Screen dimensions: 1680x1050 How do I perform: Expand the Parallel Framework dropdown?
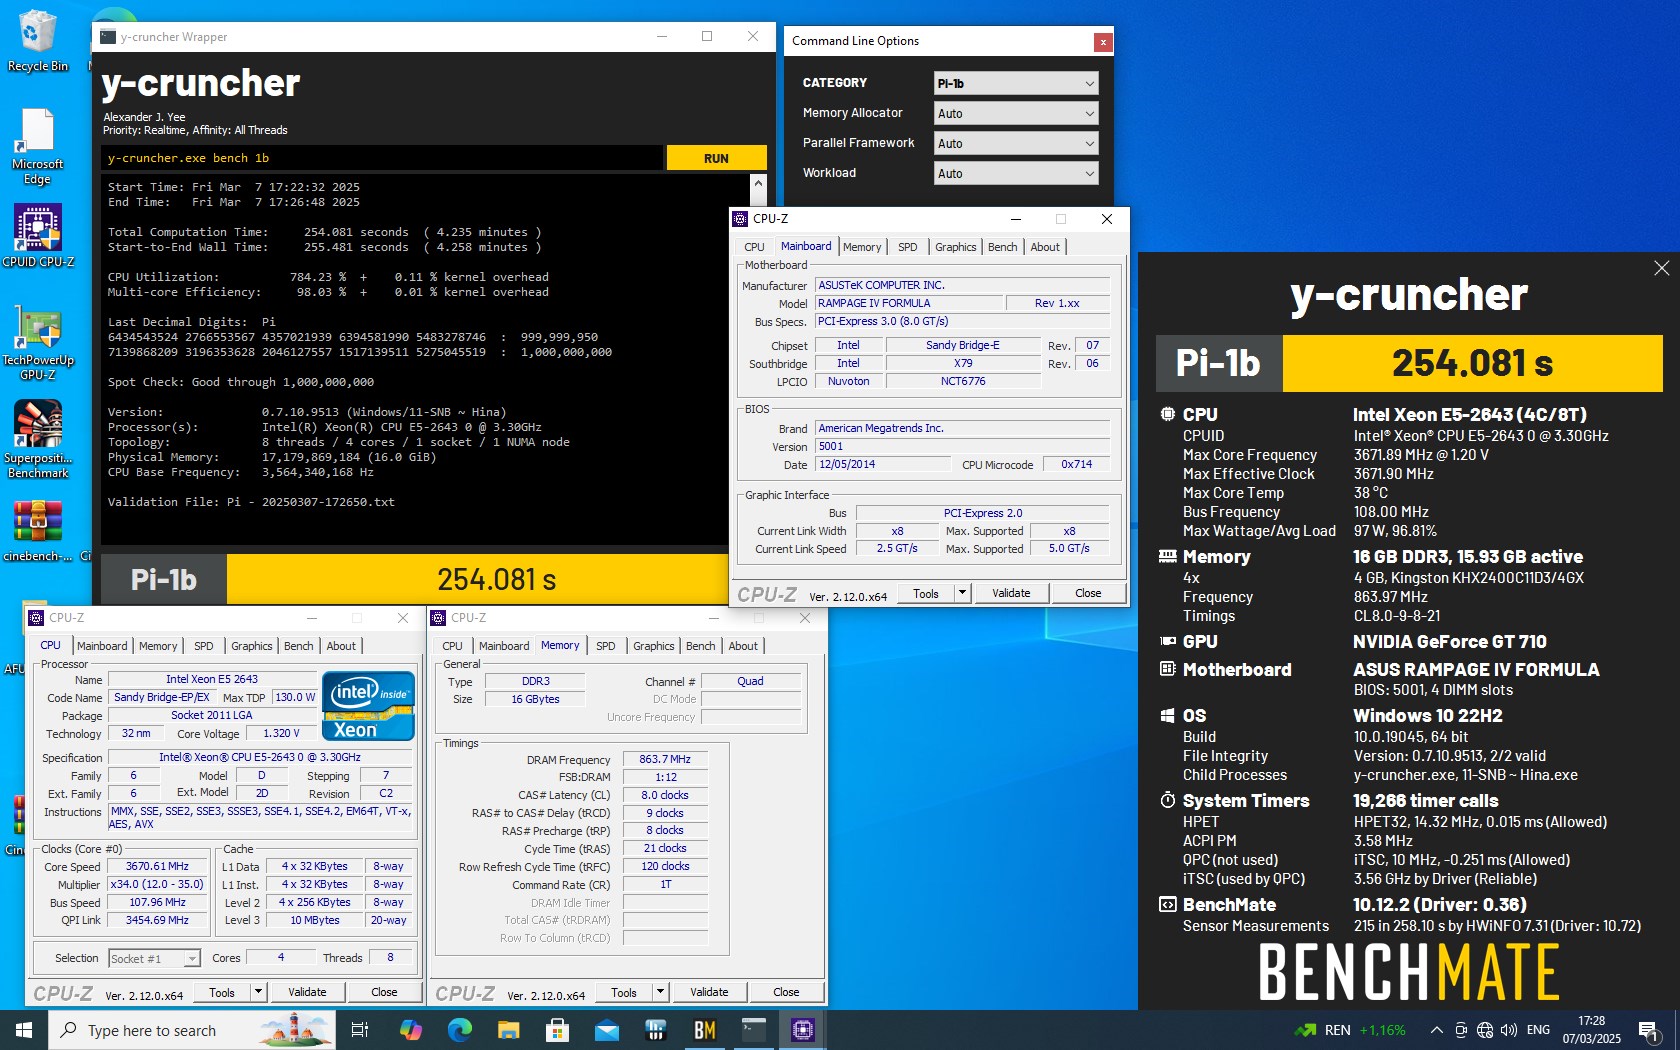click(1016, 144)
